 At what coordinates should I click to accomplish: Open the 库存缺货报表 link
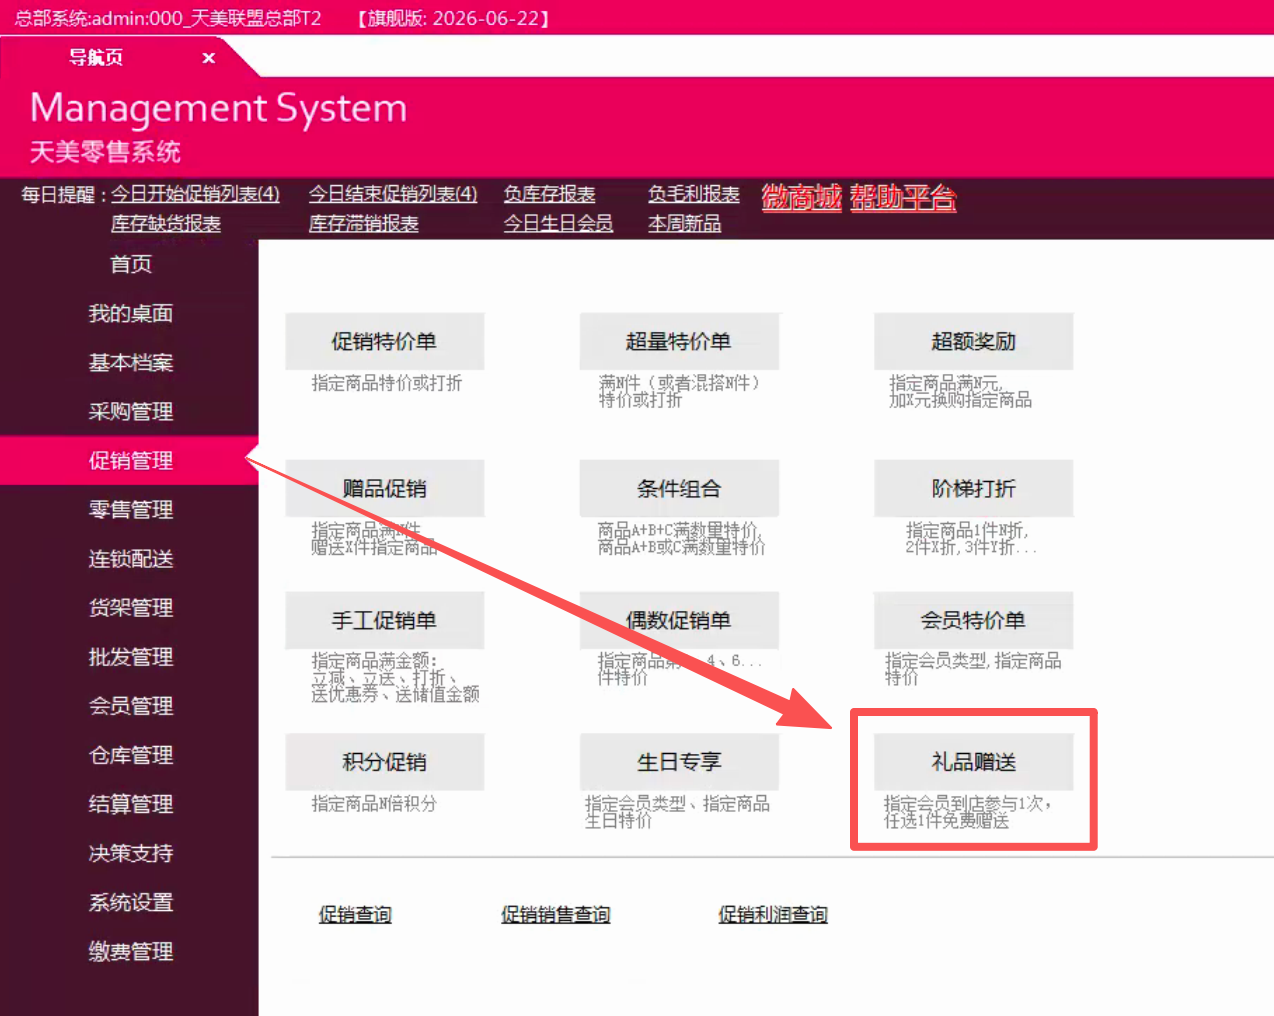coord(166,223)
